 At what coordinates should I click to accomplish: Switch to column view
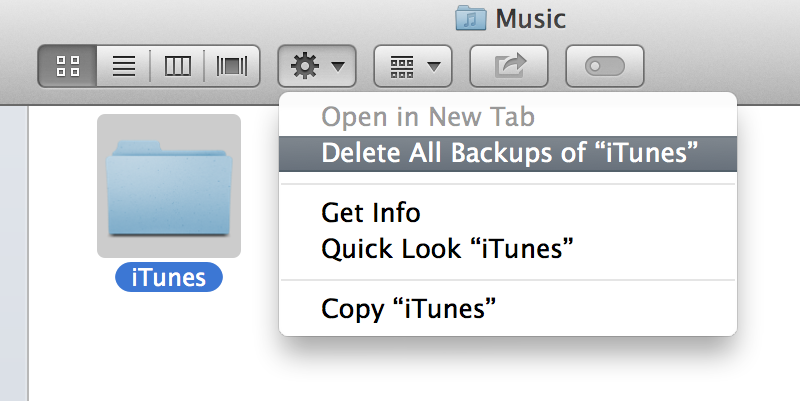click(178, 66)
